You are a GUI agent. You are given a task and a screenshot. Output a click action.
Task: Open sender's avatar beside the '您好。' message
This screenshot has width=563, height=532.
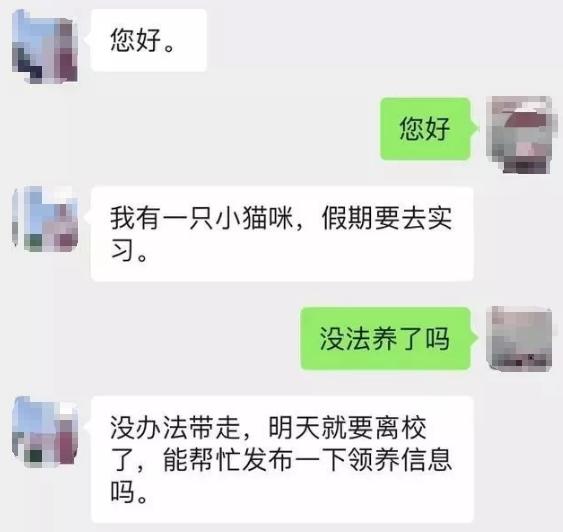pos(45,46)
